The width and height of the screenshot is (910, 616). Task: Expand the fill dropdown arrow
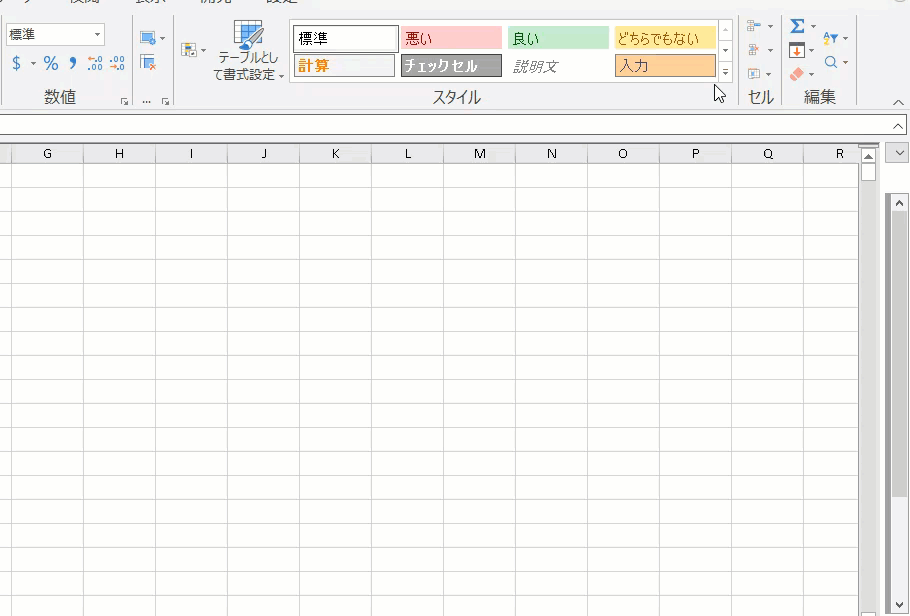[811, 51]
